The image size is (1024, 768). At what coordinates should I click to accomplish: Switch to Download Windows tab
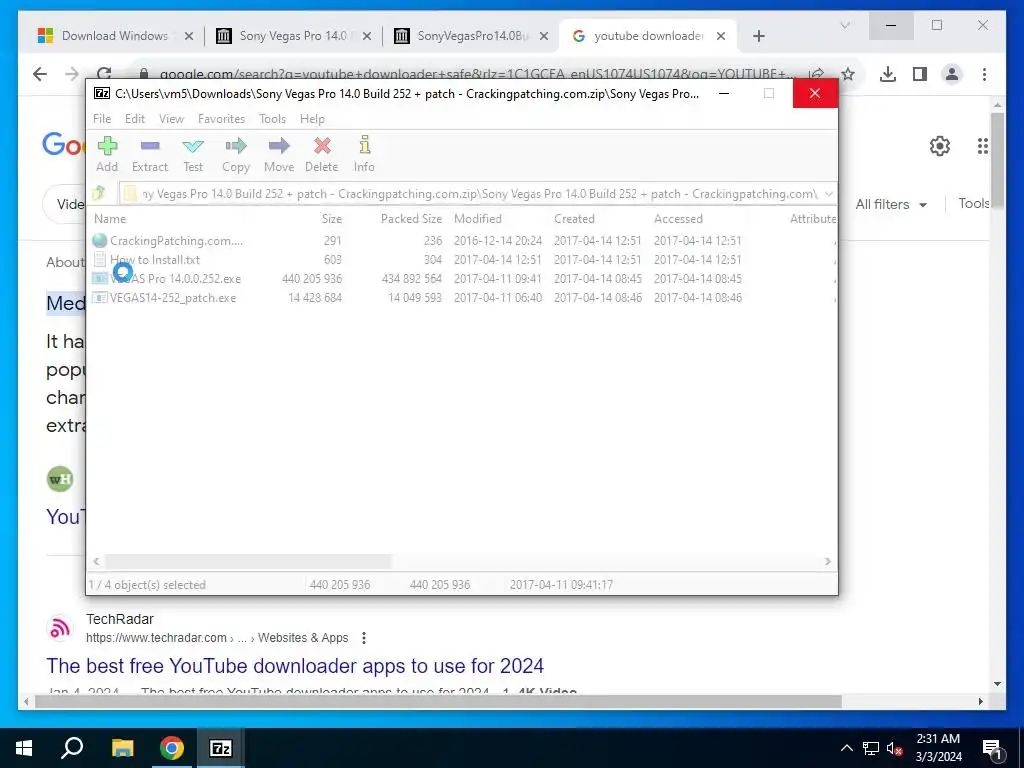[x=115, y=36]
